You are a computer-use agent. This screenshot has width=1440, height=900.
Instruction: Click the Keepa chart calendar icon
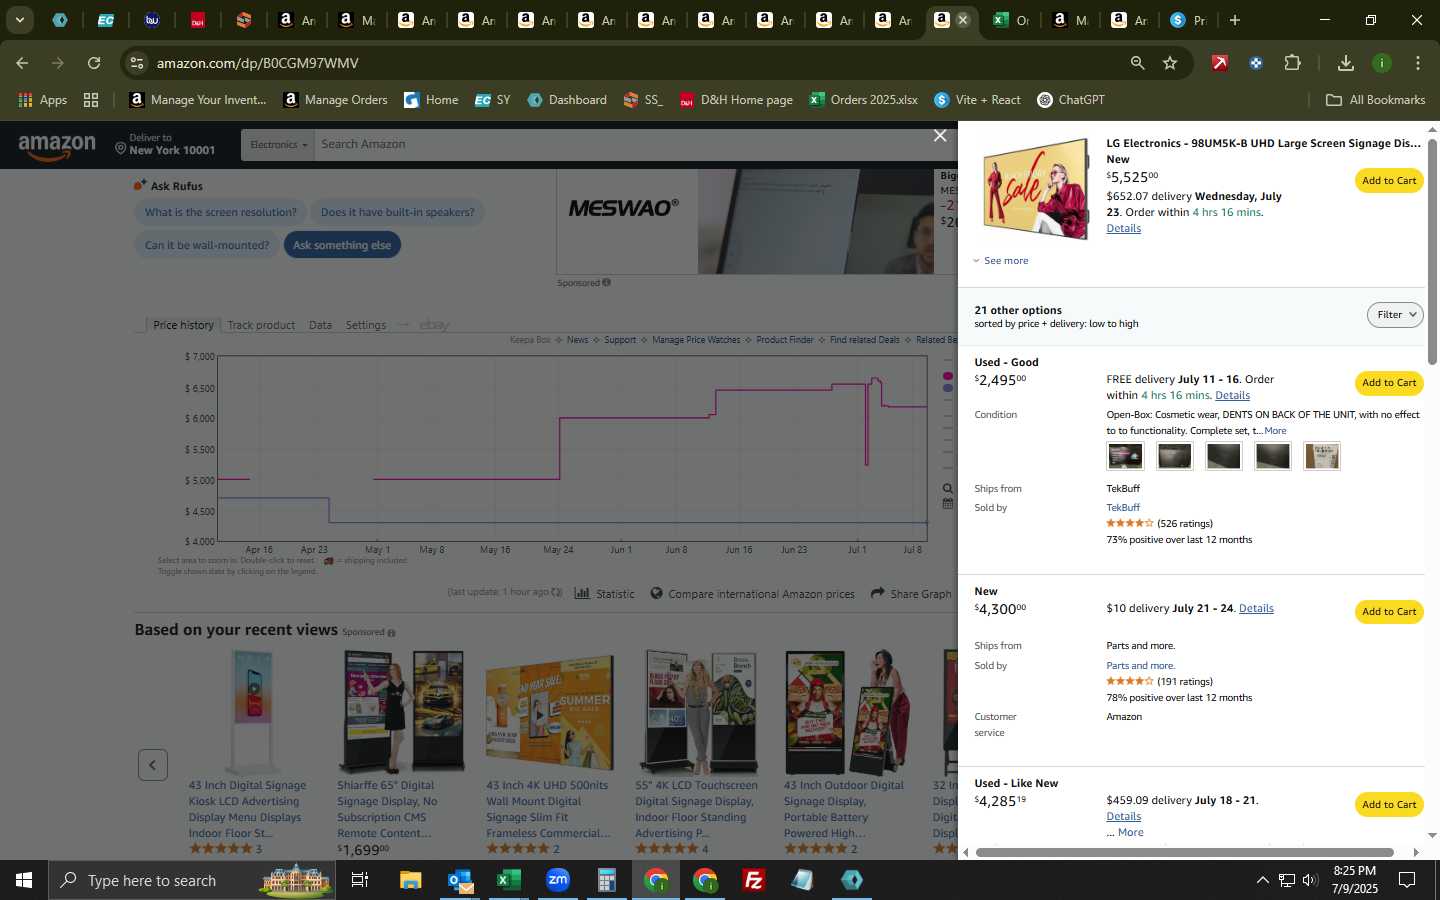coord(948,504)
